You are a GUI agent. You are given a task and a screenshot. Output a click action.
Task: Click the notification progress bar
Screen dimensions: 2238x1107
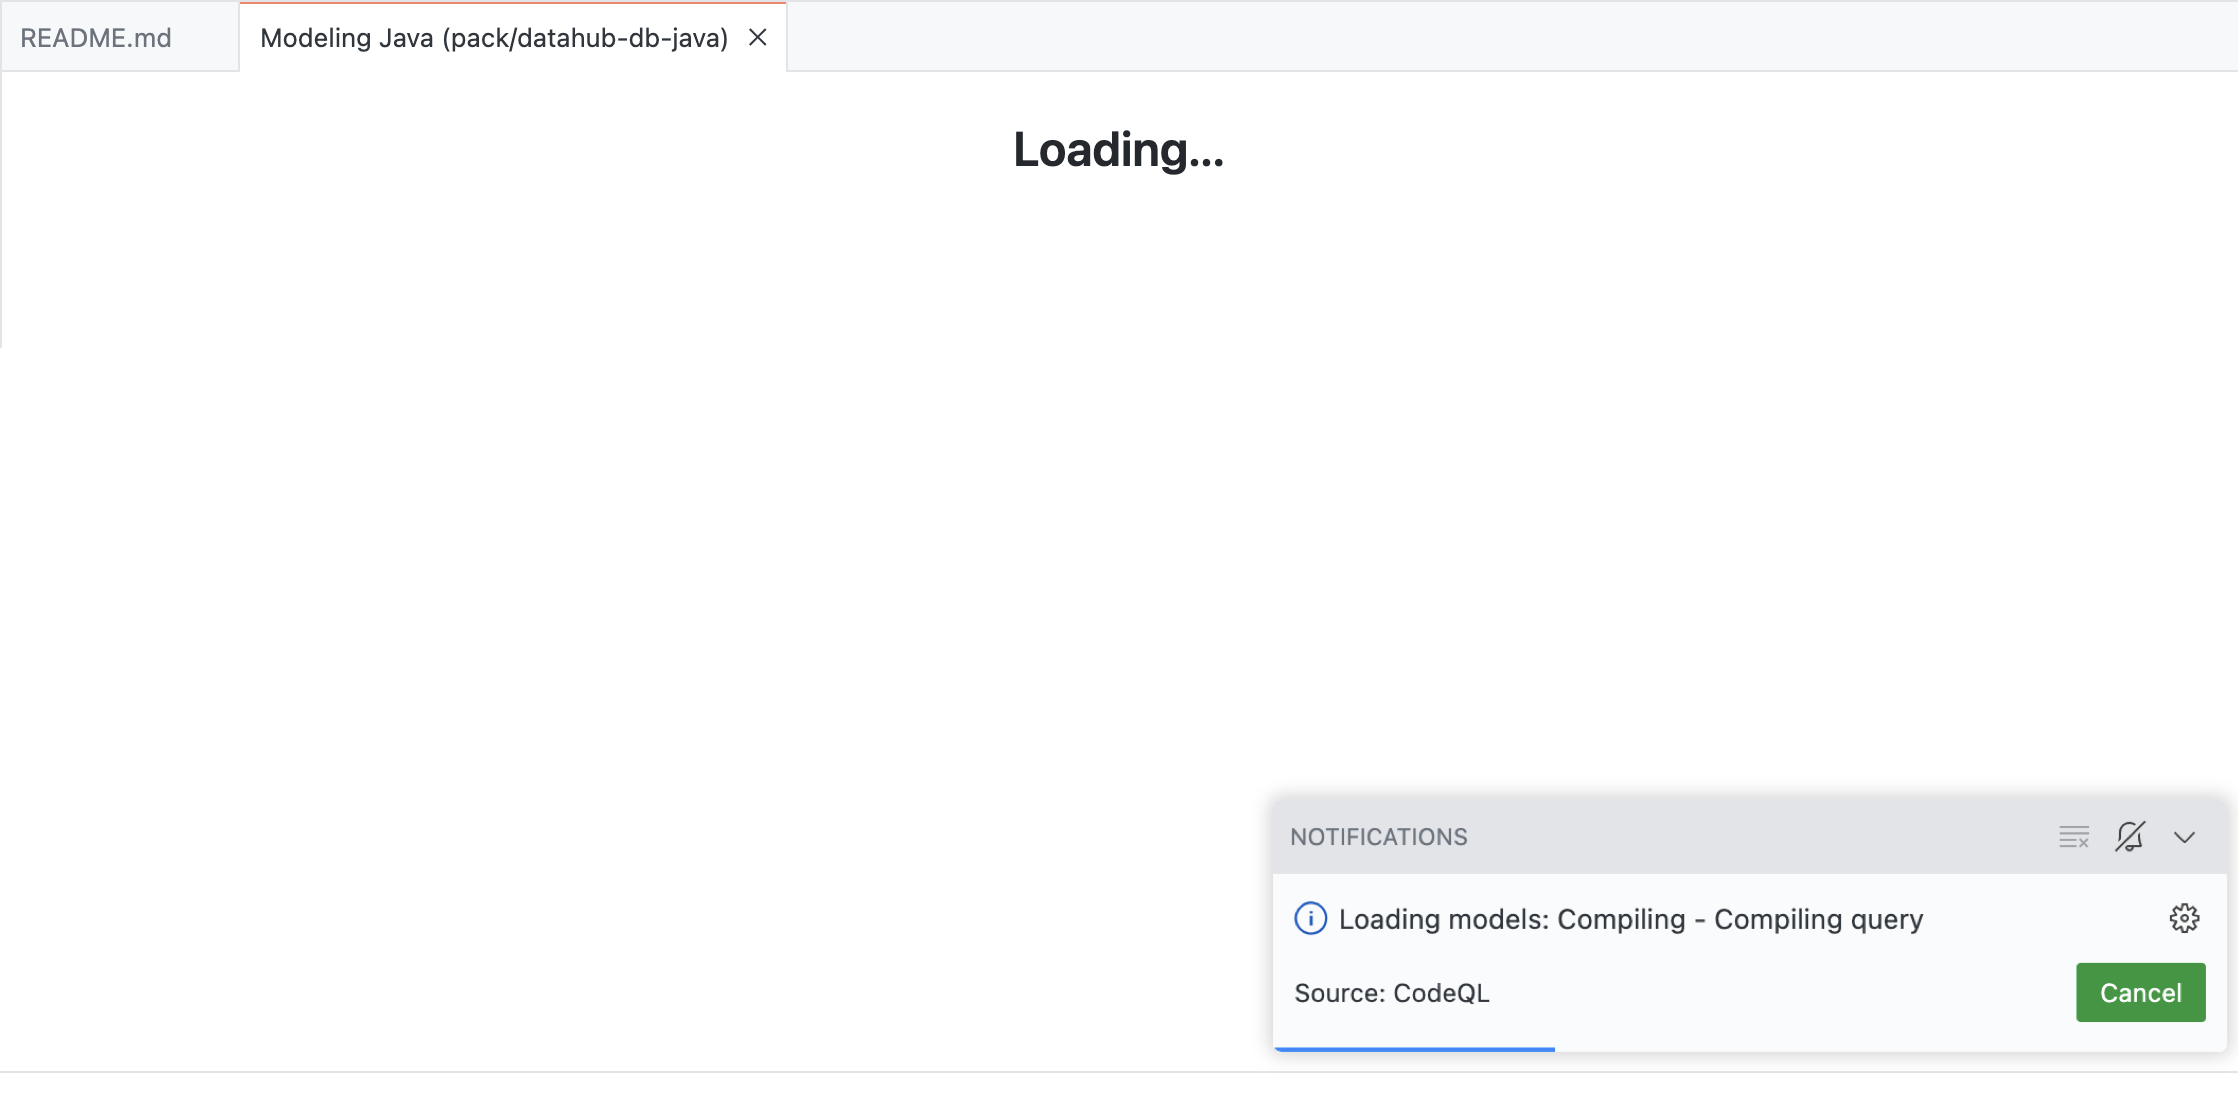1414,1049
